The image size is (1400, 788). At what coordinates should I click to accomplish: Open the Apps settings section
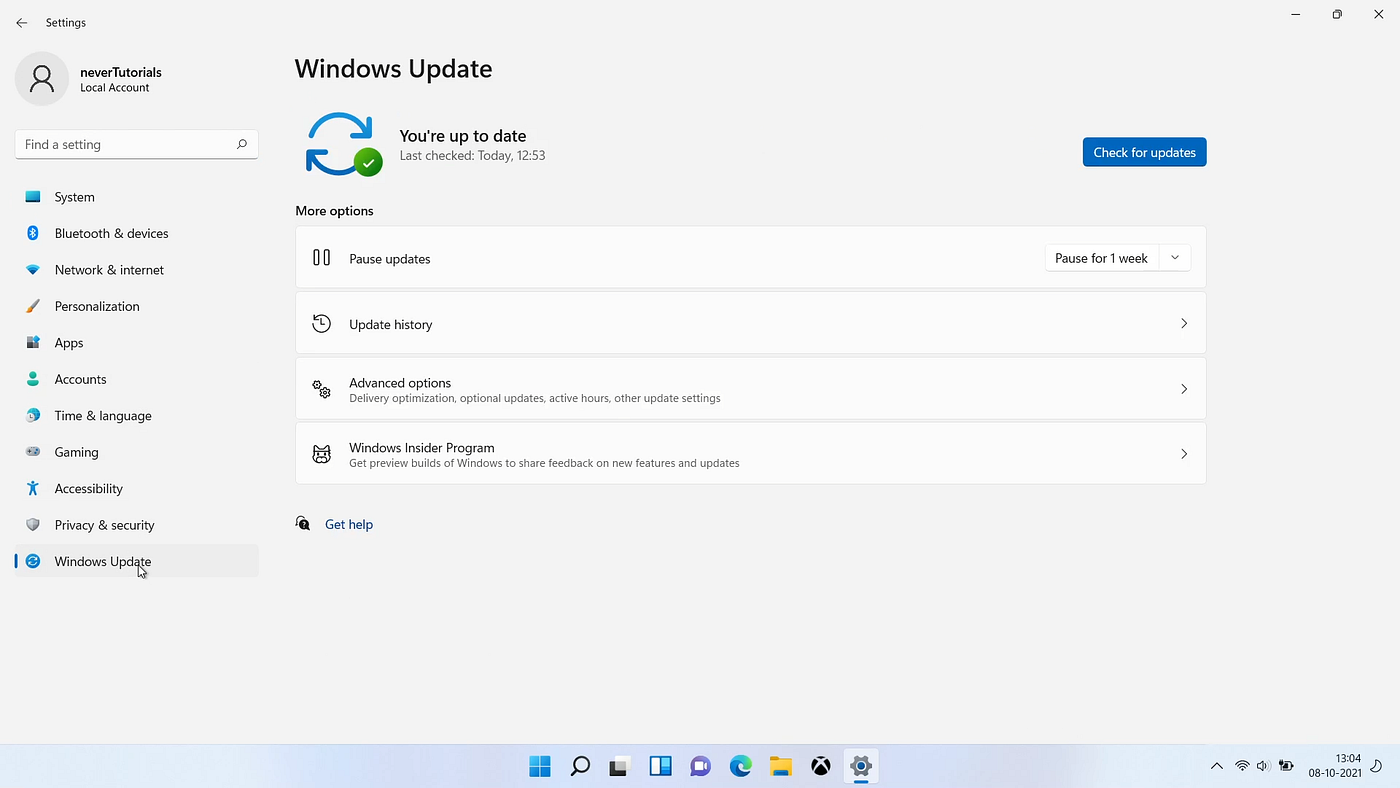tap(68, 342)
